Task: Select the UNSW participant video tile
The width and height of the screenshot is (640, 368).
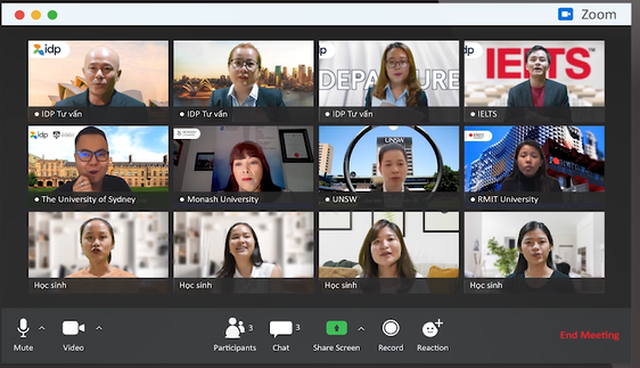Action: (x=389, y=166)
